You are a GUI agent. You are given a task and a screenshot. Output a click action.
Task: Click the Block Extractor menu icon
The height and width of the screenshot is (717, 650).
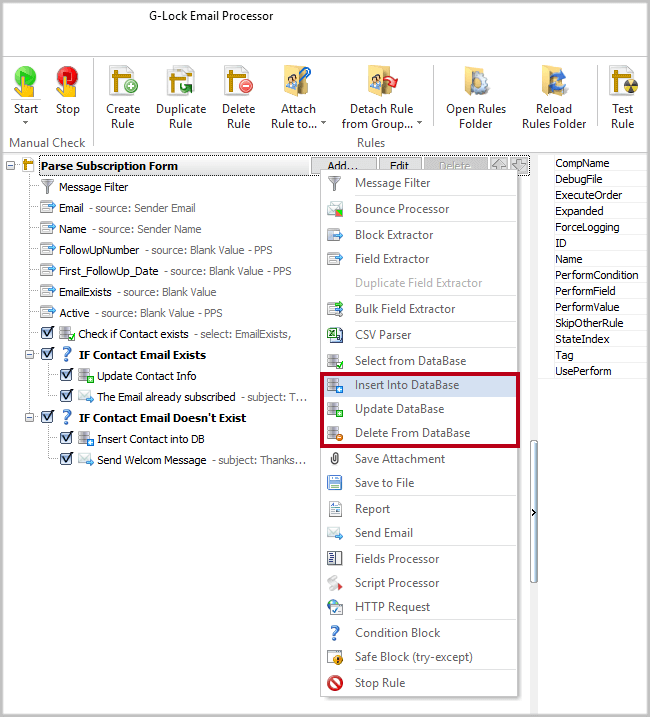click(x=335, y=235)
